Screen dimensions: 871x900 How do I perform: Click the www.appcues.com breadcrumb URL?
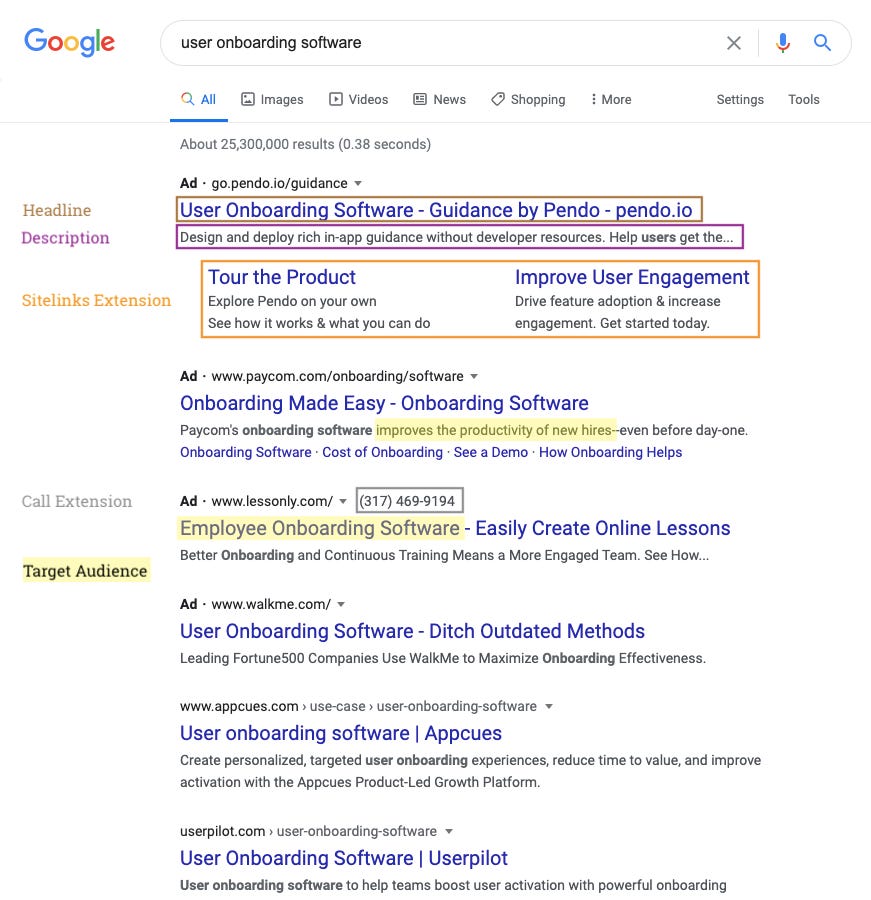358,706
